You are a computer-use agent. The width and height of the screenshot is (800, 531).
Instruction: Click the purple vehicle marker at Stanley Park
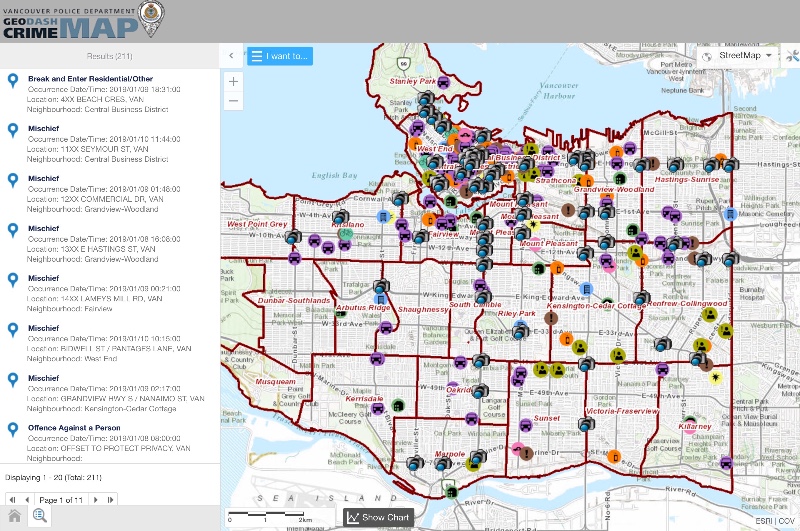[x=443, y=82]
